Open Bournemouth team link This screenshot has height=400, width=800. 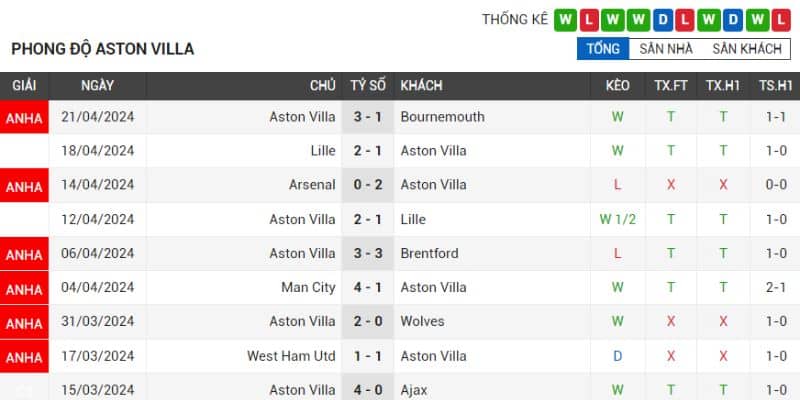point(442,117)
